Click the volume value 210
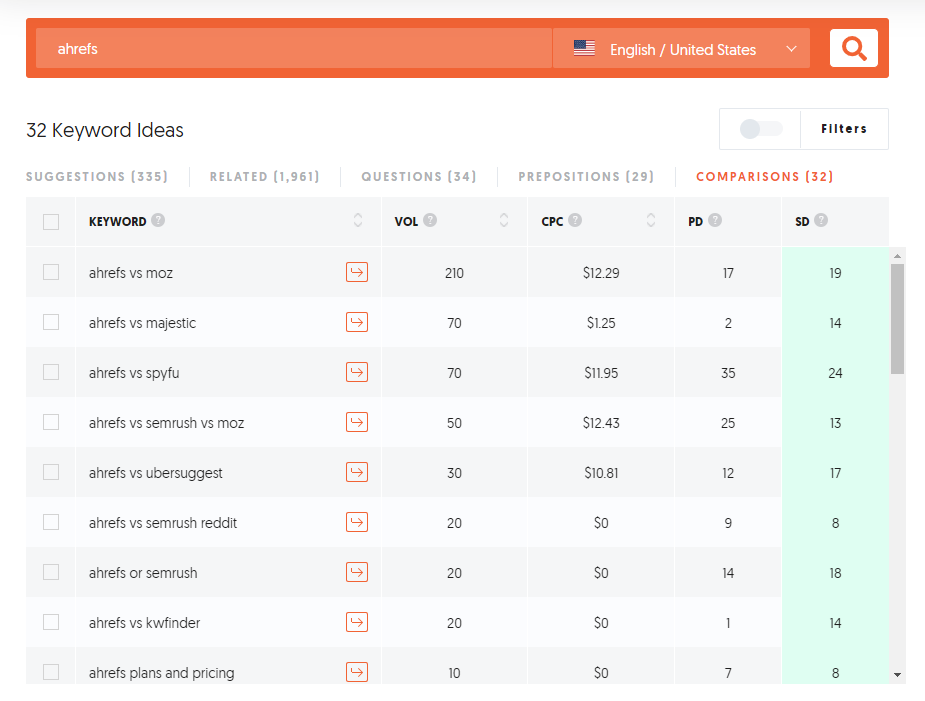This screenshot has width=925, height=701. click(454, 273)
